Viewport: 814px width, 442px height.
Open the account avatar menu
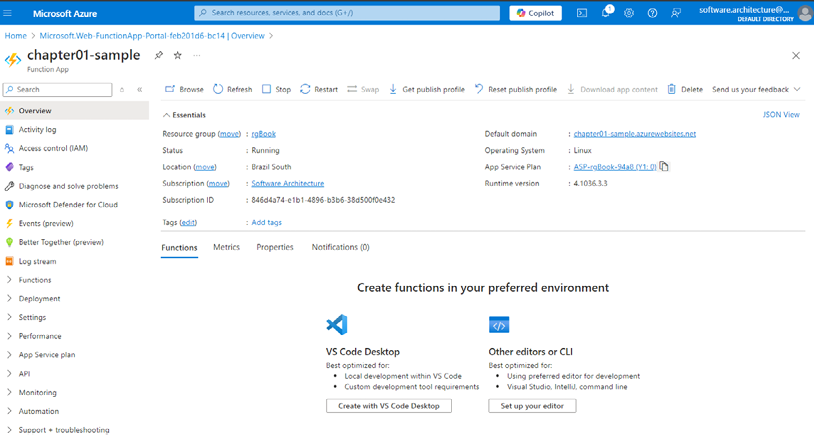pyautogui.click(x=805, y=13)
